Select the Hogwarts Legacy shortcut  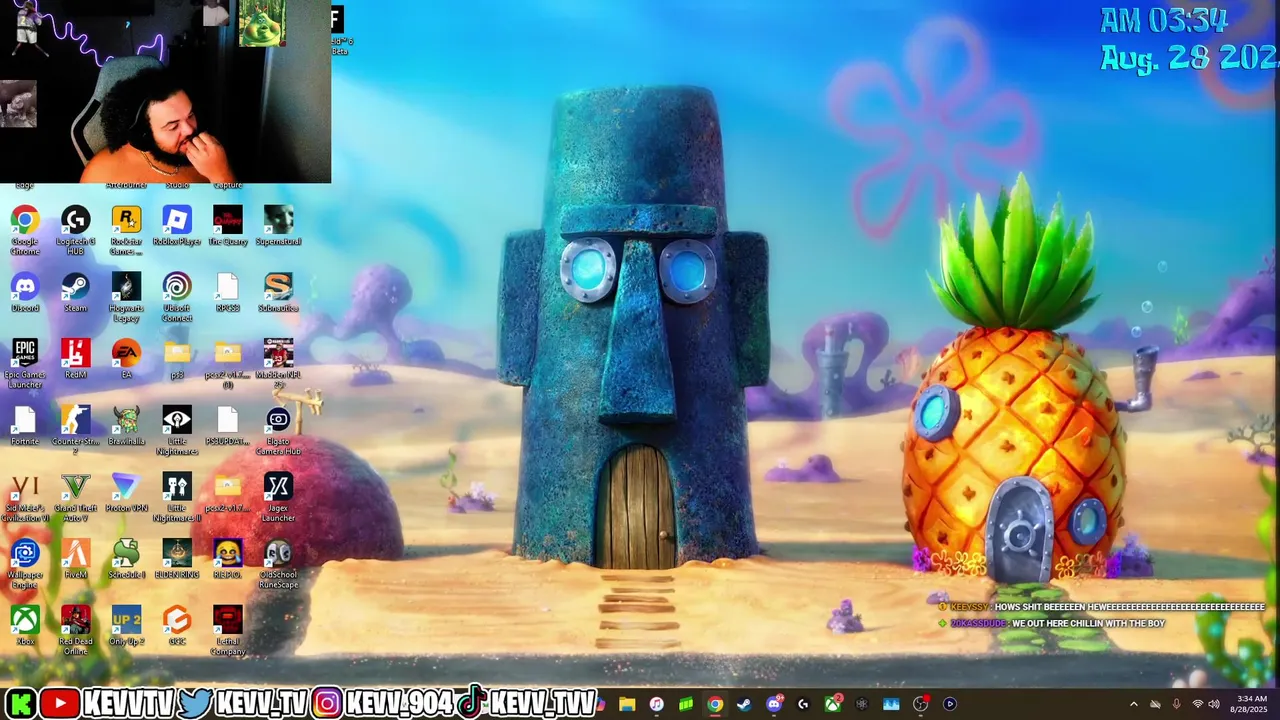126,297
